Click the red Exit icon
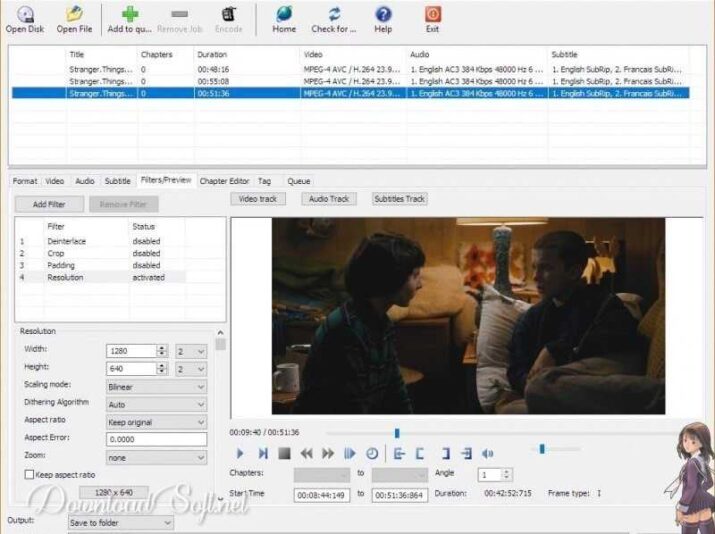 [x=432, y=20]
